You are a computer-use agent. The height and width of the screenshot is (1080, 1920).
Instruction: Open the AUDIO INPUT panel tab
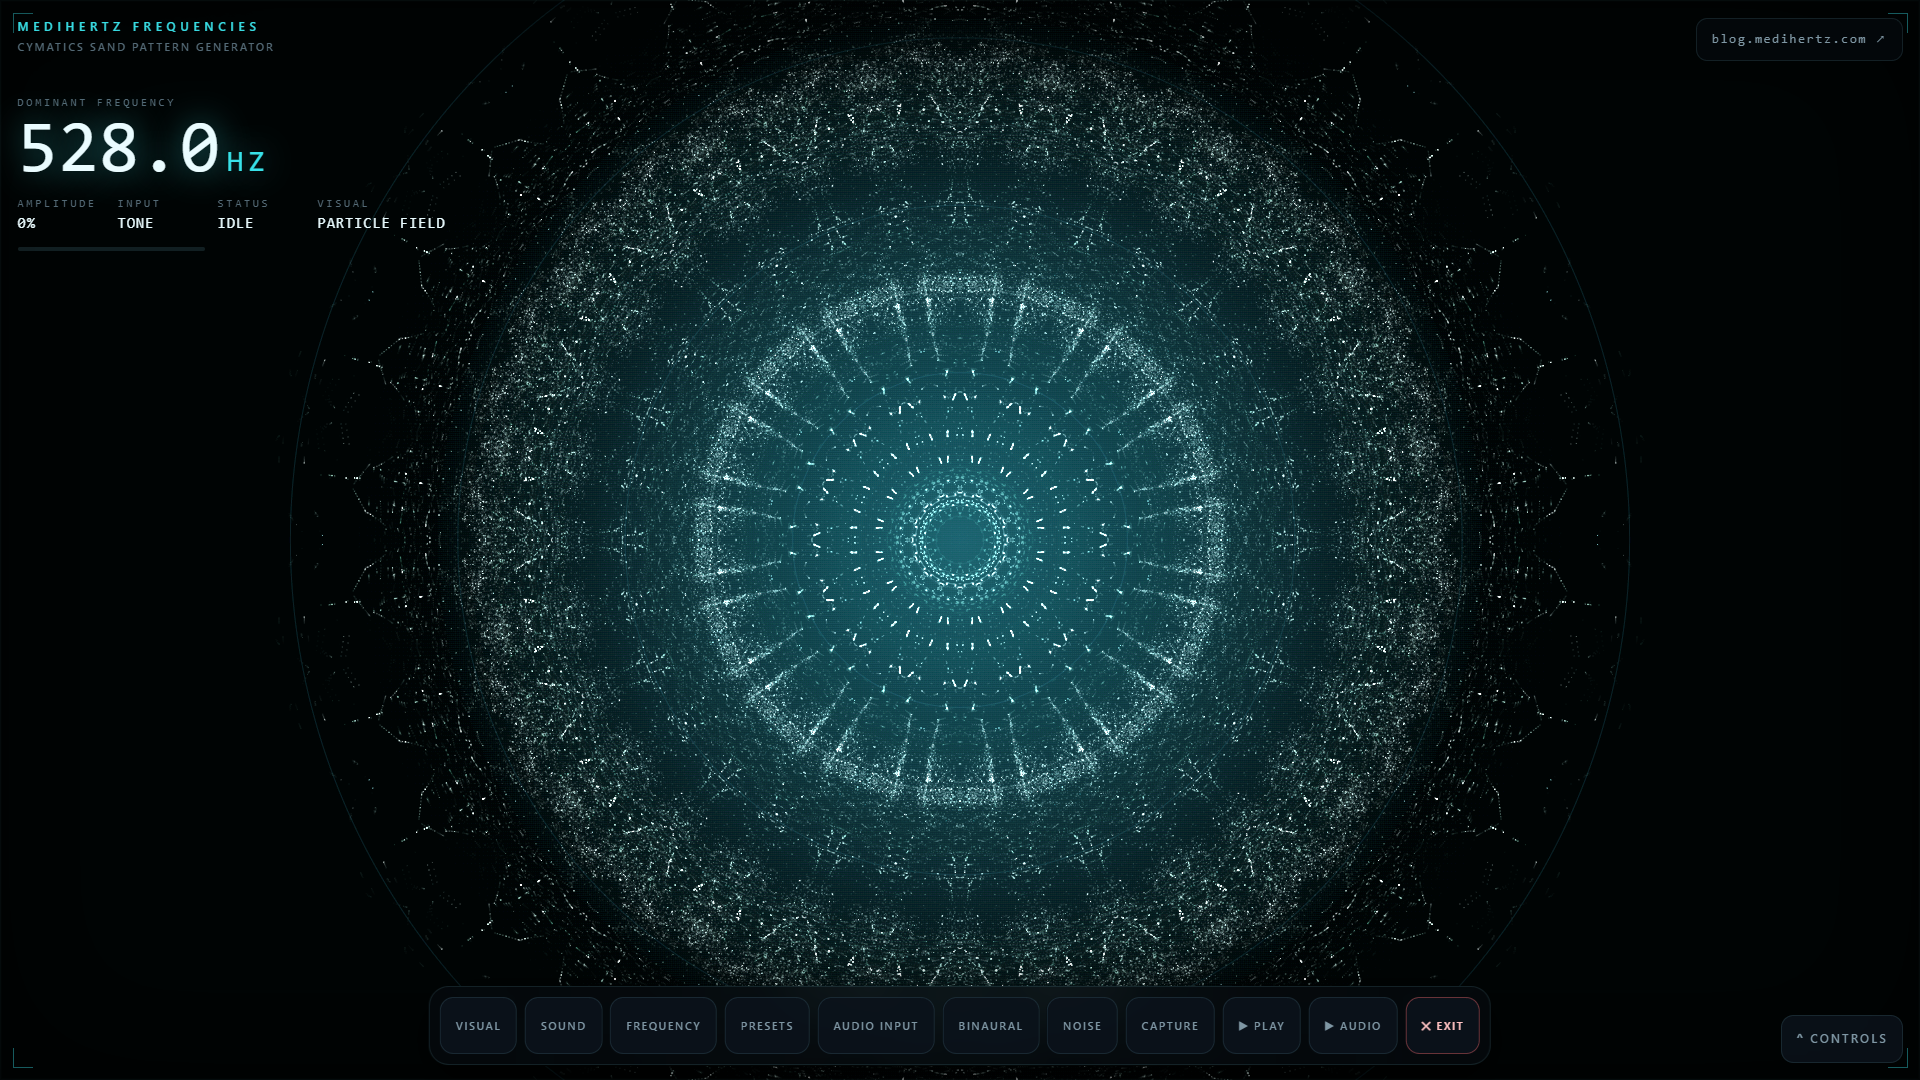876,1025
